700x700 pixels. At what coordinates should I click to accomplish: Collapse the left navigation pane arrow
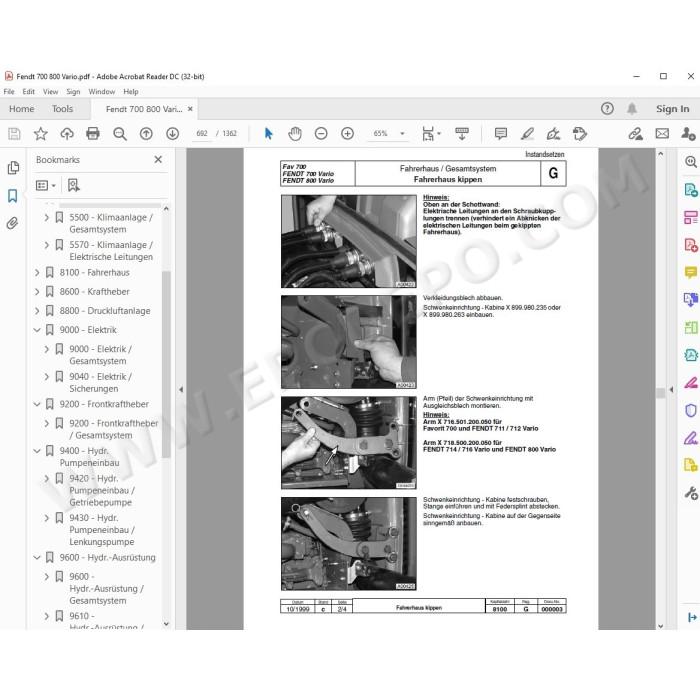point(181,389)
